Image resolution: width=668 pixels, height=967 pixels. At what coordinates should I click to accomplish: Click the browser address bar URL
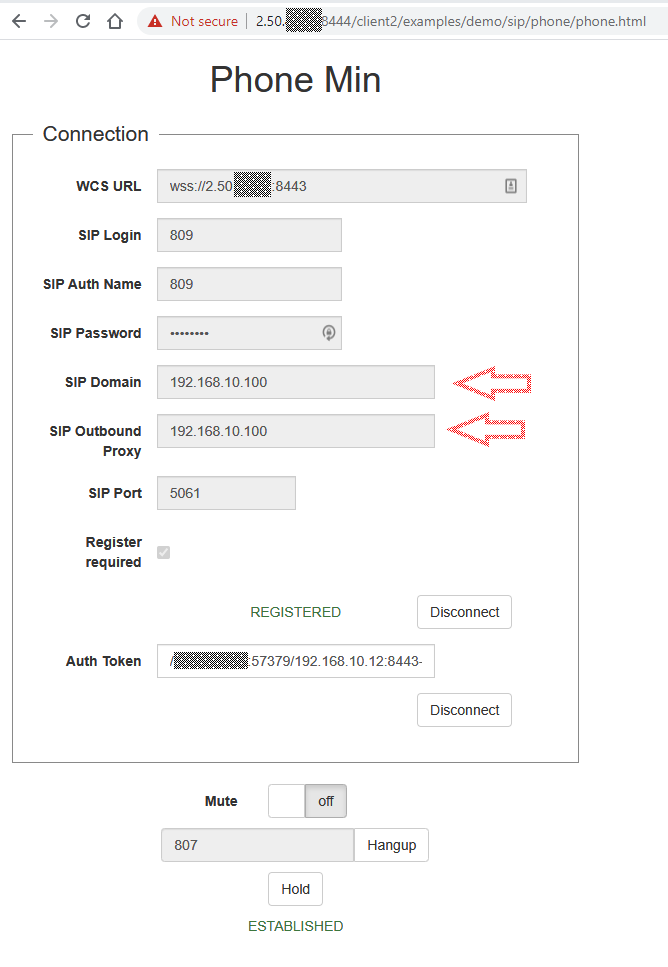coord(450,21)
